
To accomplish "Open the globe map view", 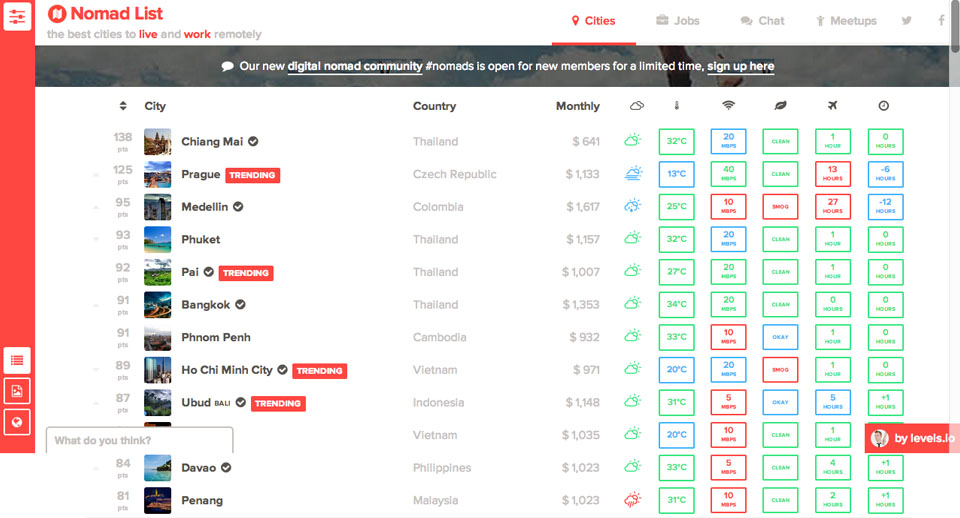I will 17,422.
